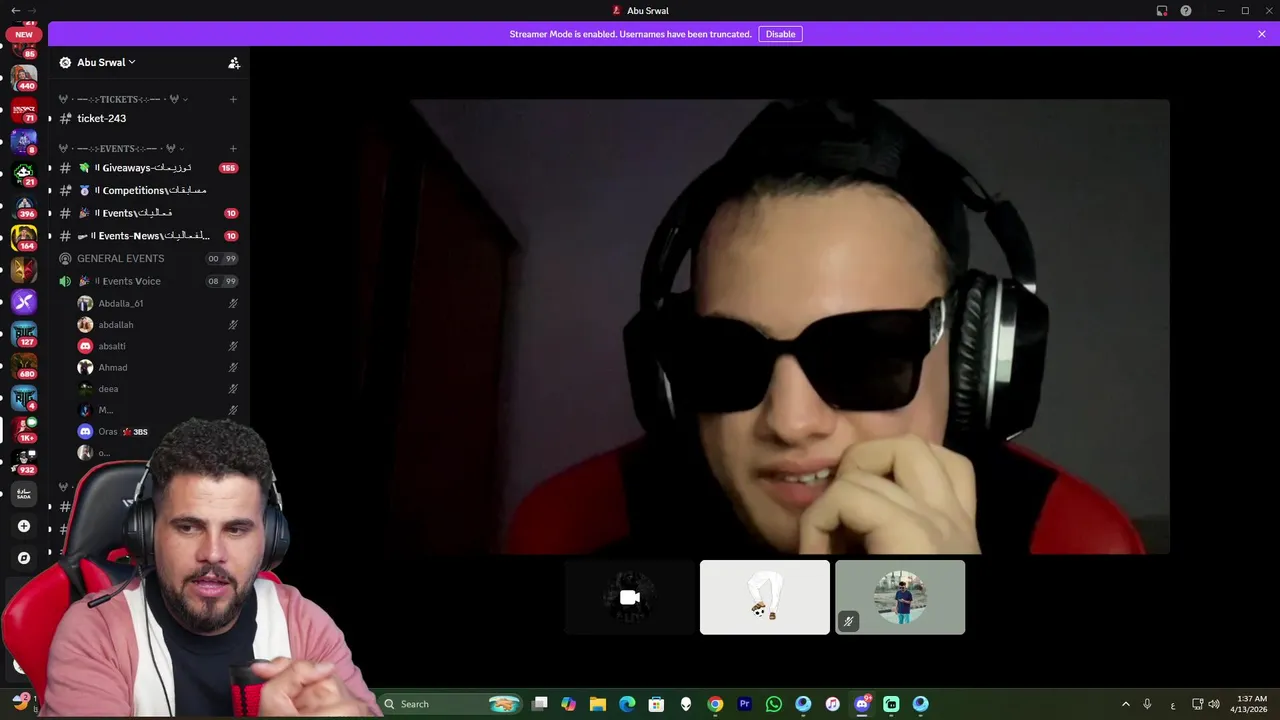Viewport: 1280px width, 720px height.
Task: Click the Windows taskbar Search box
Action: [x=453, y=704]
